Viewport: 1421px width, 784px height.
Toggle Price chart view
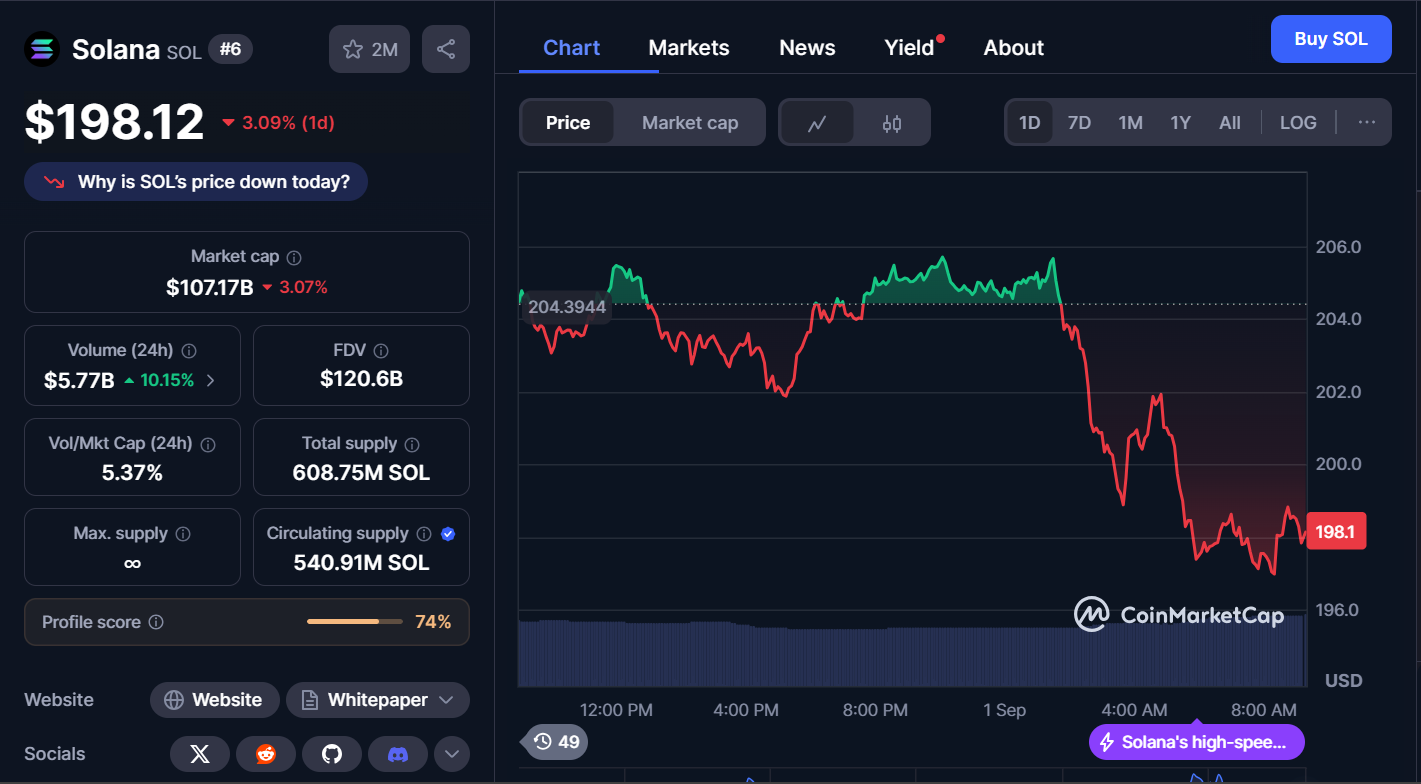tap(568, 123)
